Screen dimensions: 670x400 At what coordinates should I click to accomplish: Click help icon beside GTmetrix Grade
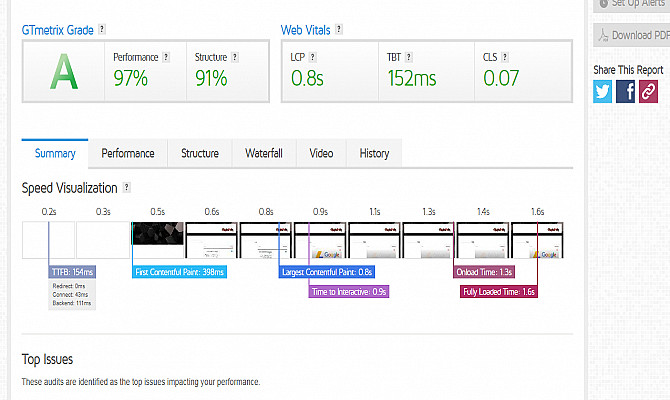tap(103, 30)
